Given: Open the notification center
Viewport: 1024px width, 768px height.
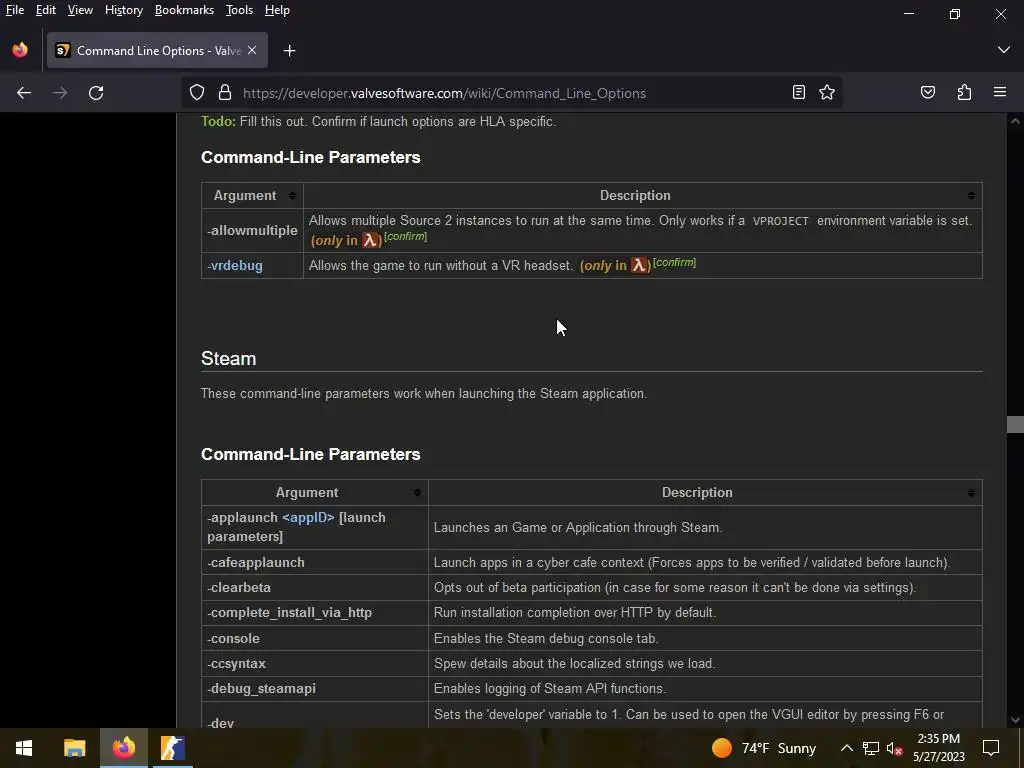Looking at the screenshot, I should (991, 748).
